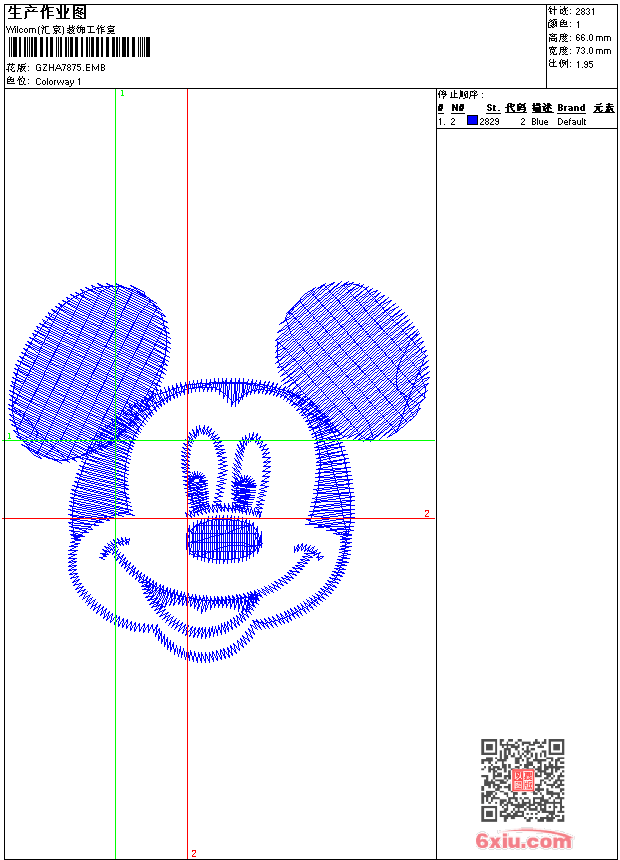The width and height of the screenshot is (620, 860).
Task: Click Mickey's nose in the design
Action: 224,538
